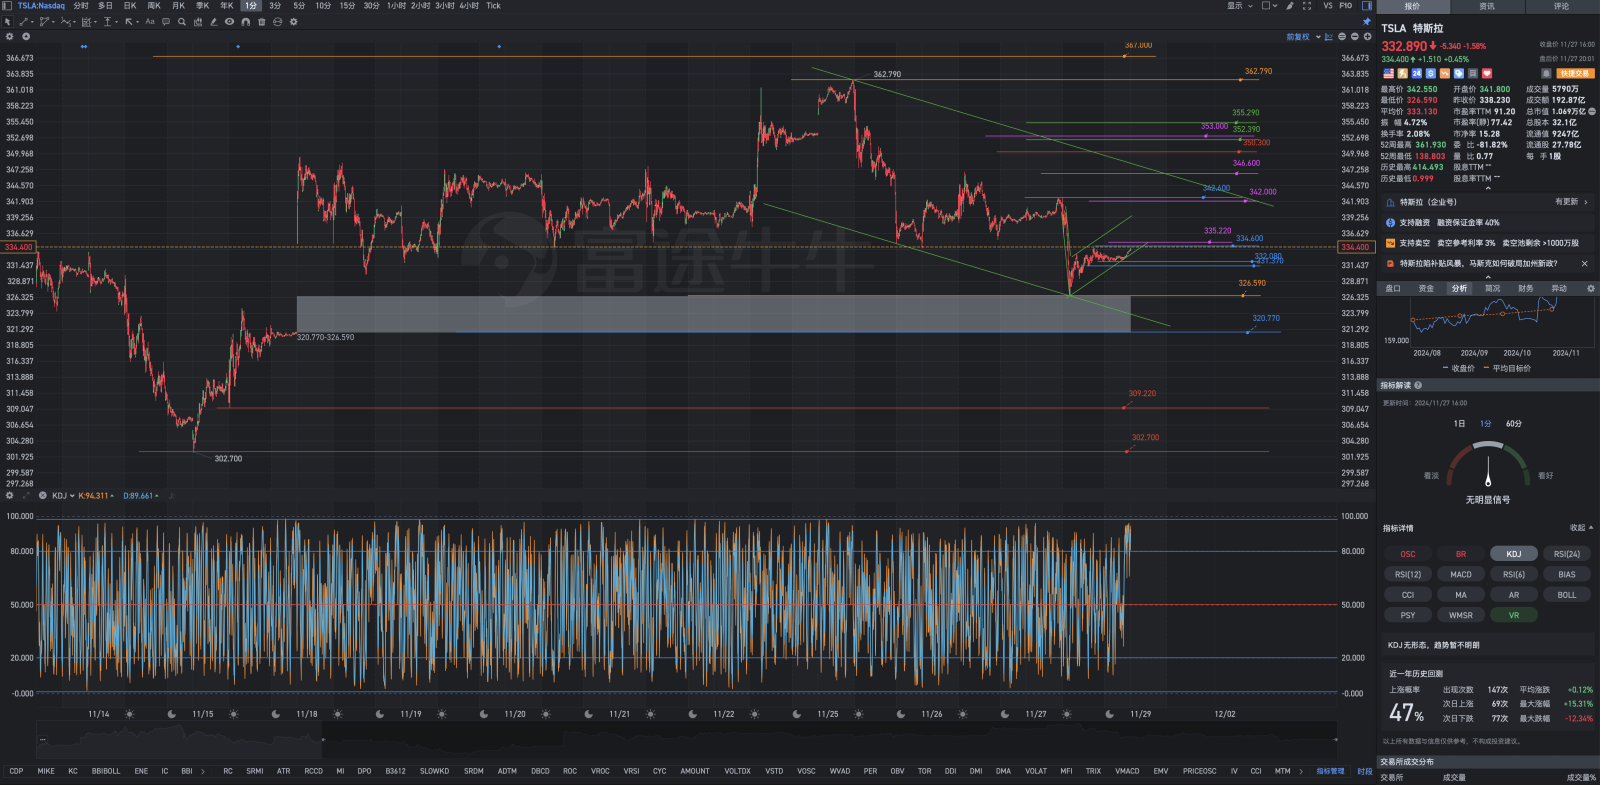Open the 显示 display dropdown
This screenshot has width=1600, height=785.
tap(1240, 6)
